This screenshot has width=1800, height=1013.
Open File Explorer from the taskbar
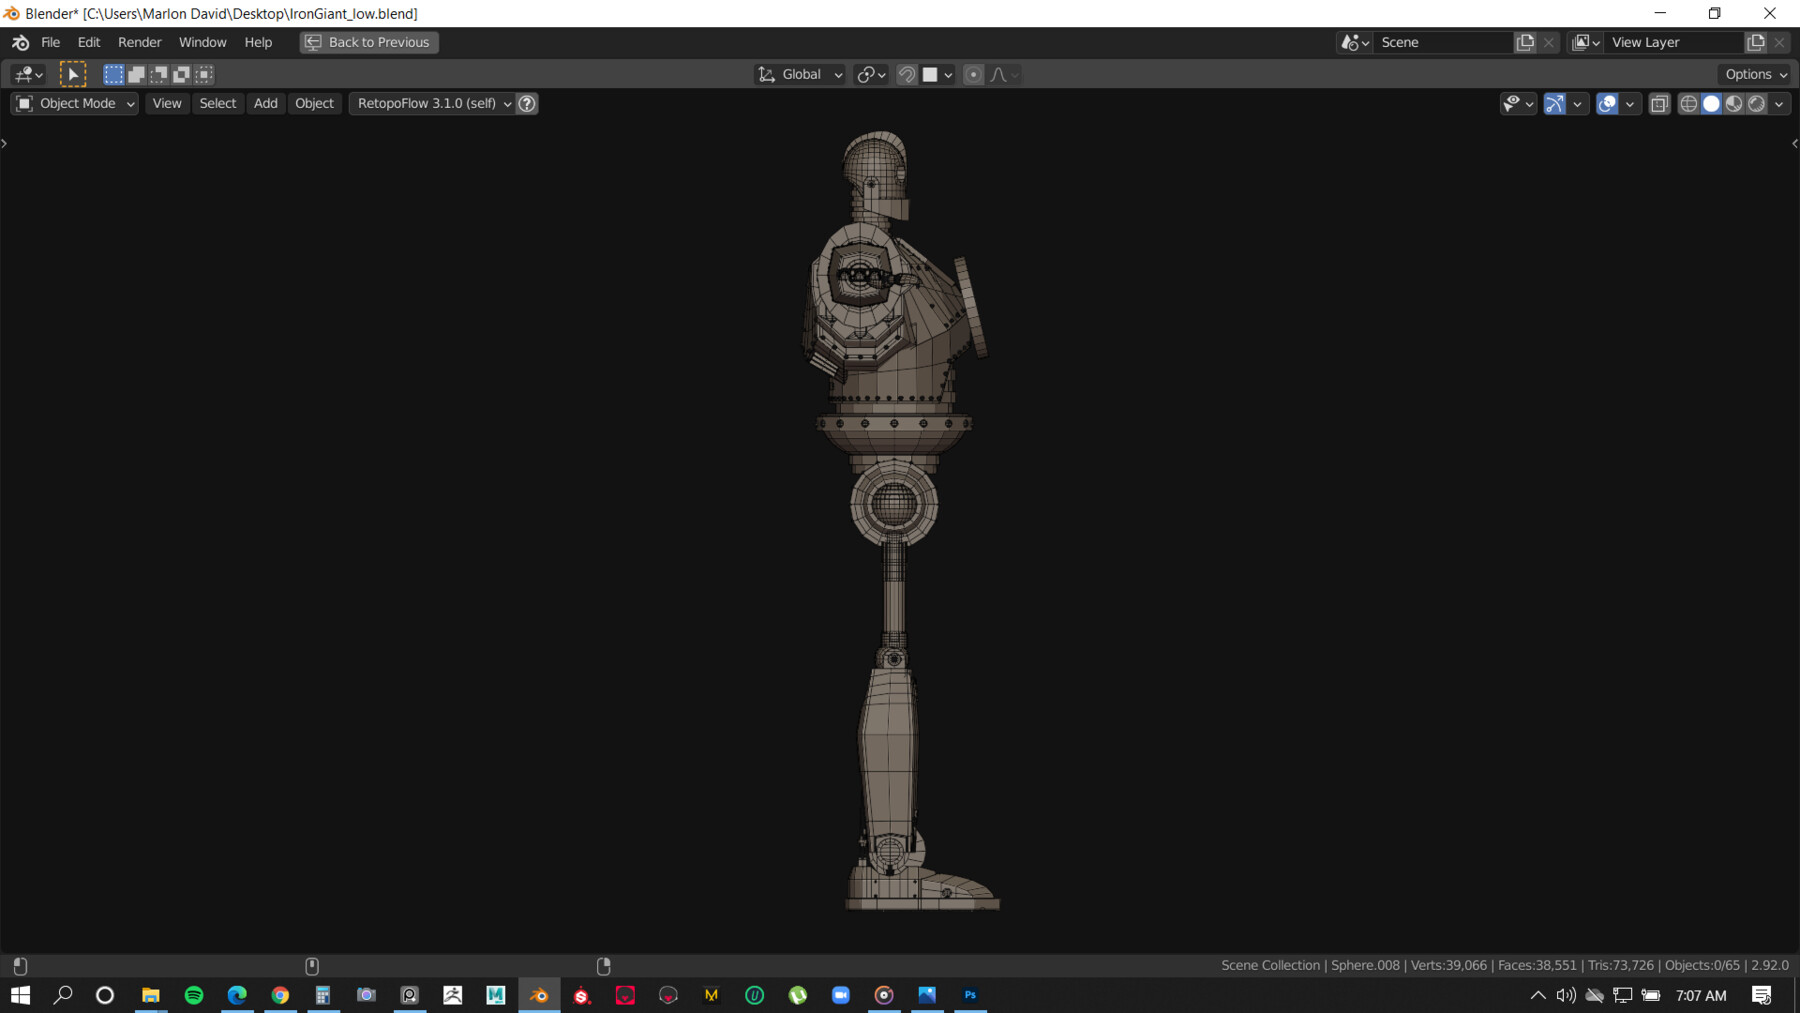coord(151,995)
